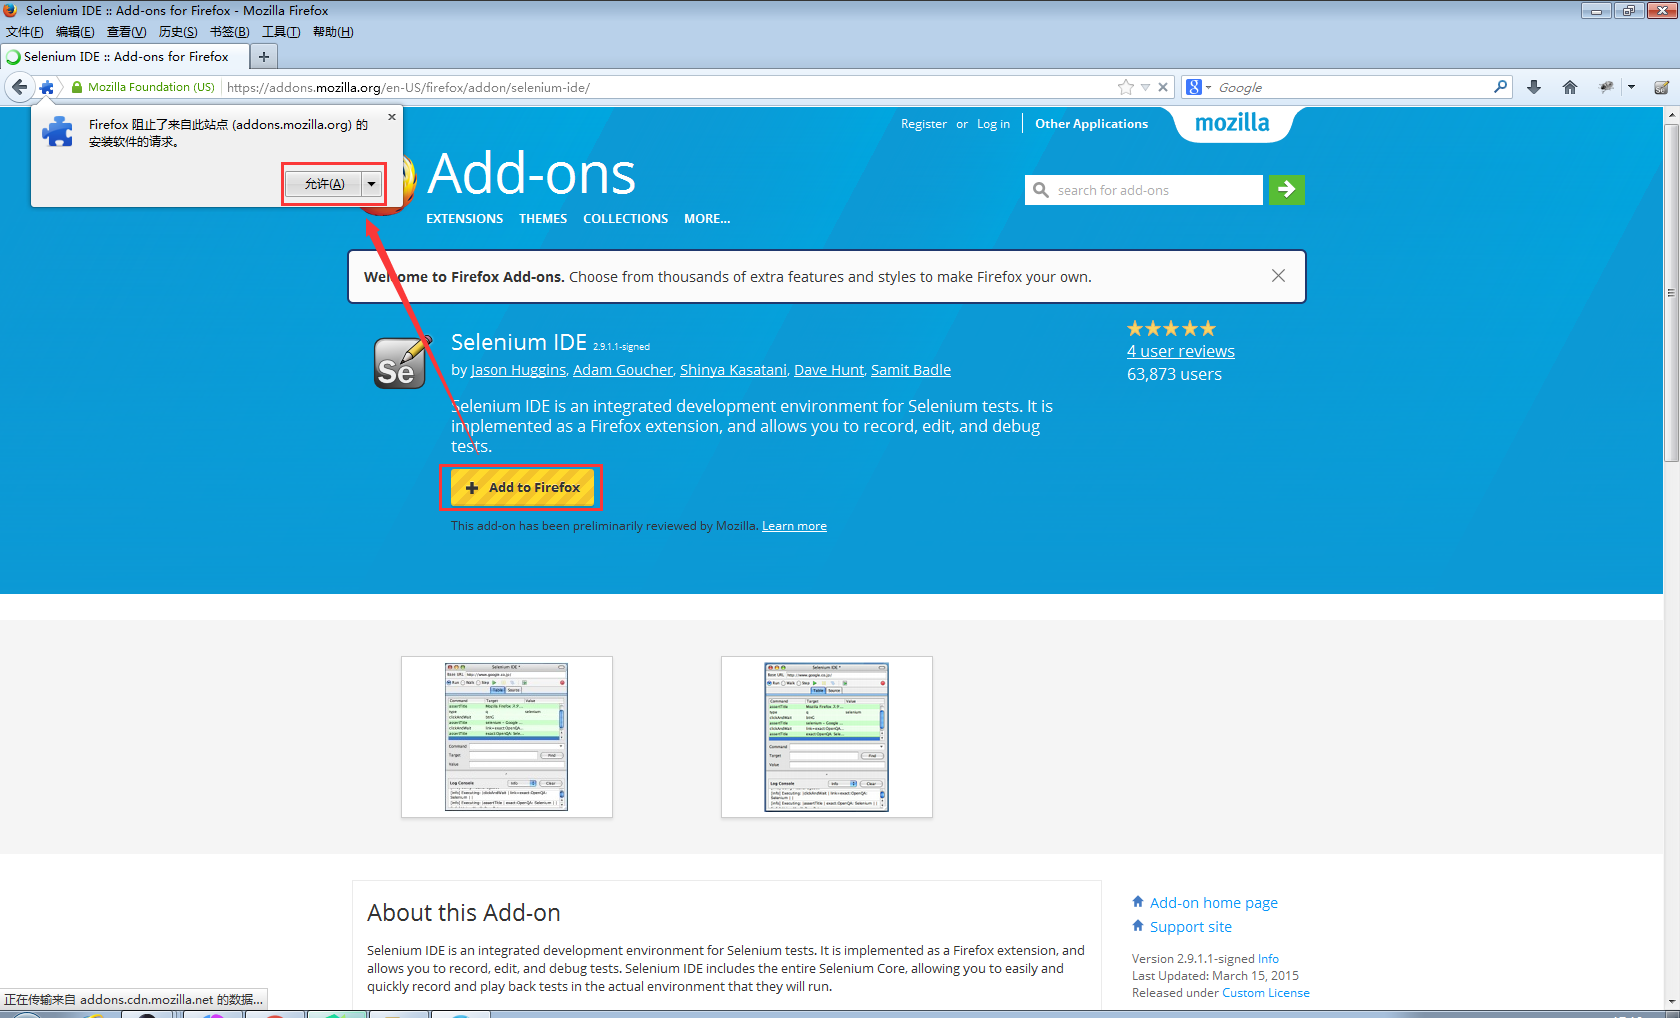Open author Shinya Kasatani profile
The image size is (1680, 1018).
[x=733, y=370]
